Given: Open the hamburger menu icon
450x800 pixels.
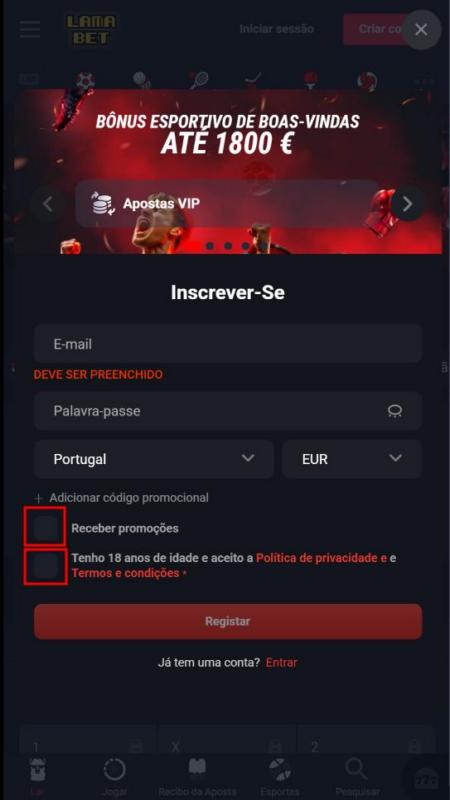Looking at the screenshot, I should pyautogui.click(x=30, y=29).
